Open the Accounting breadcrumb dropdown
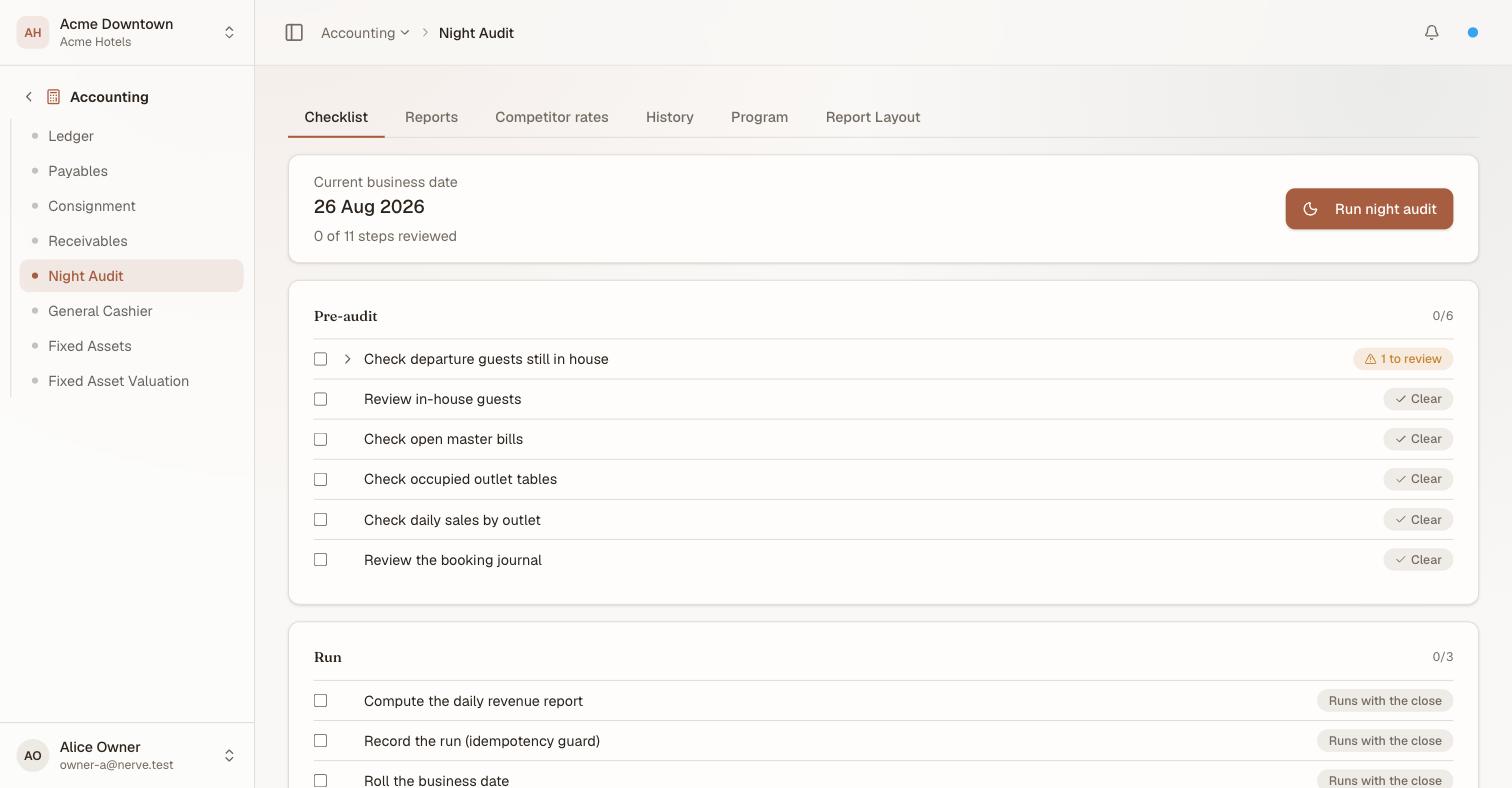The height and width of the screenshot is (788, 1512). pyautogui.click(x=365, y=33)
